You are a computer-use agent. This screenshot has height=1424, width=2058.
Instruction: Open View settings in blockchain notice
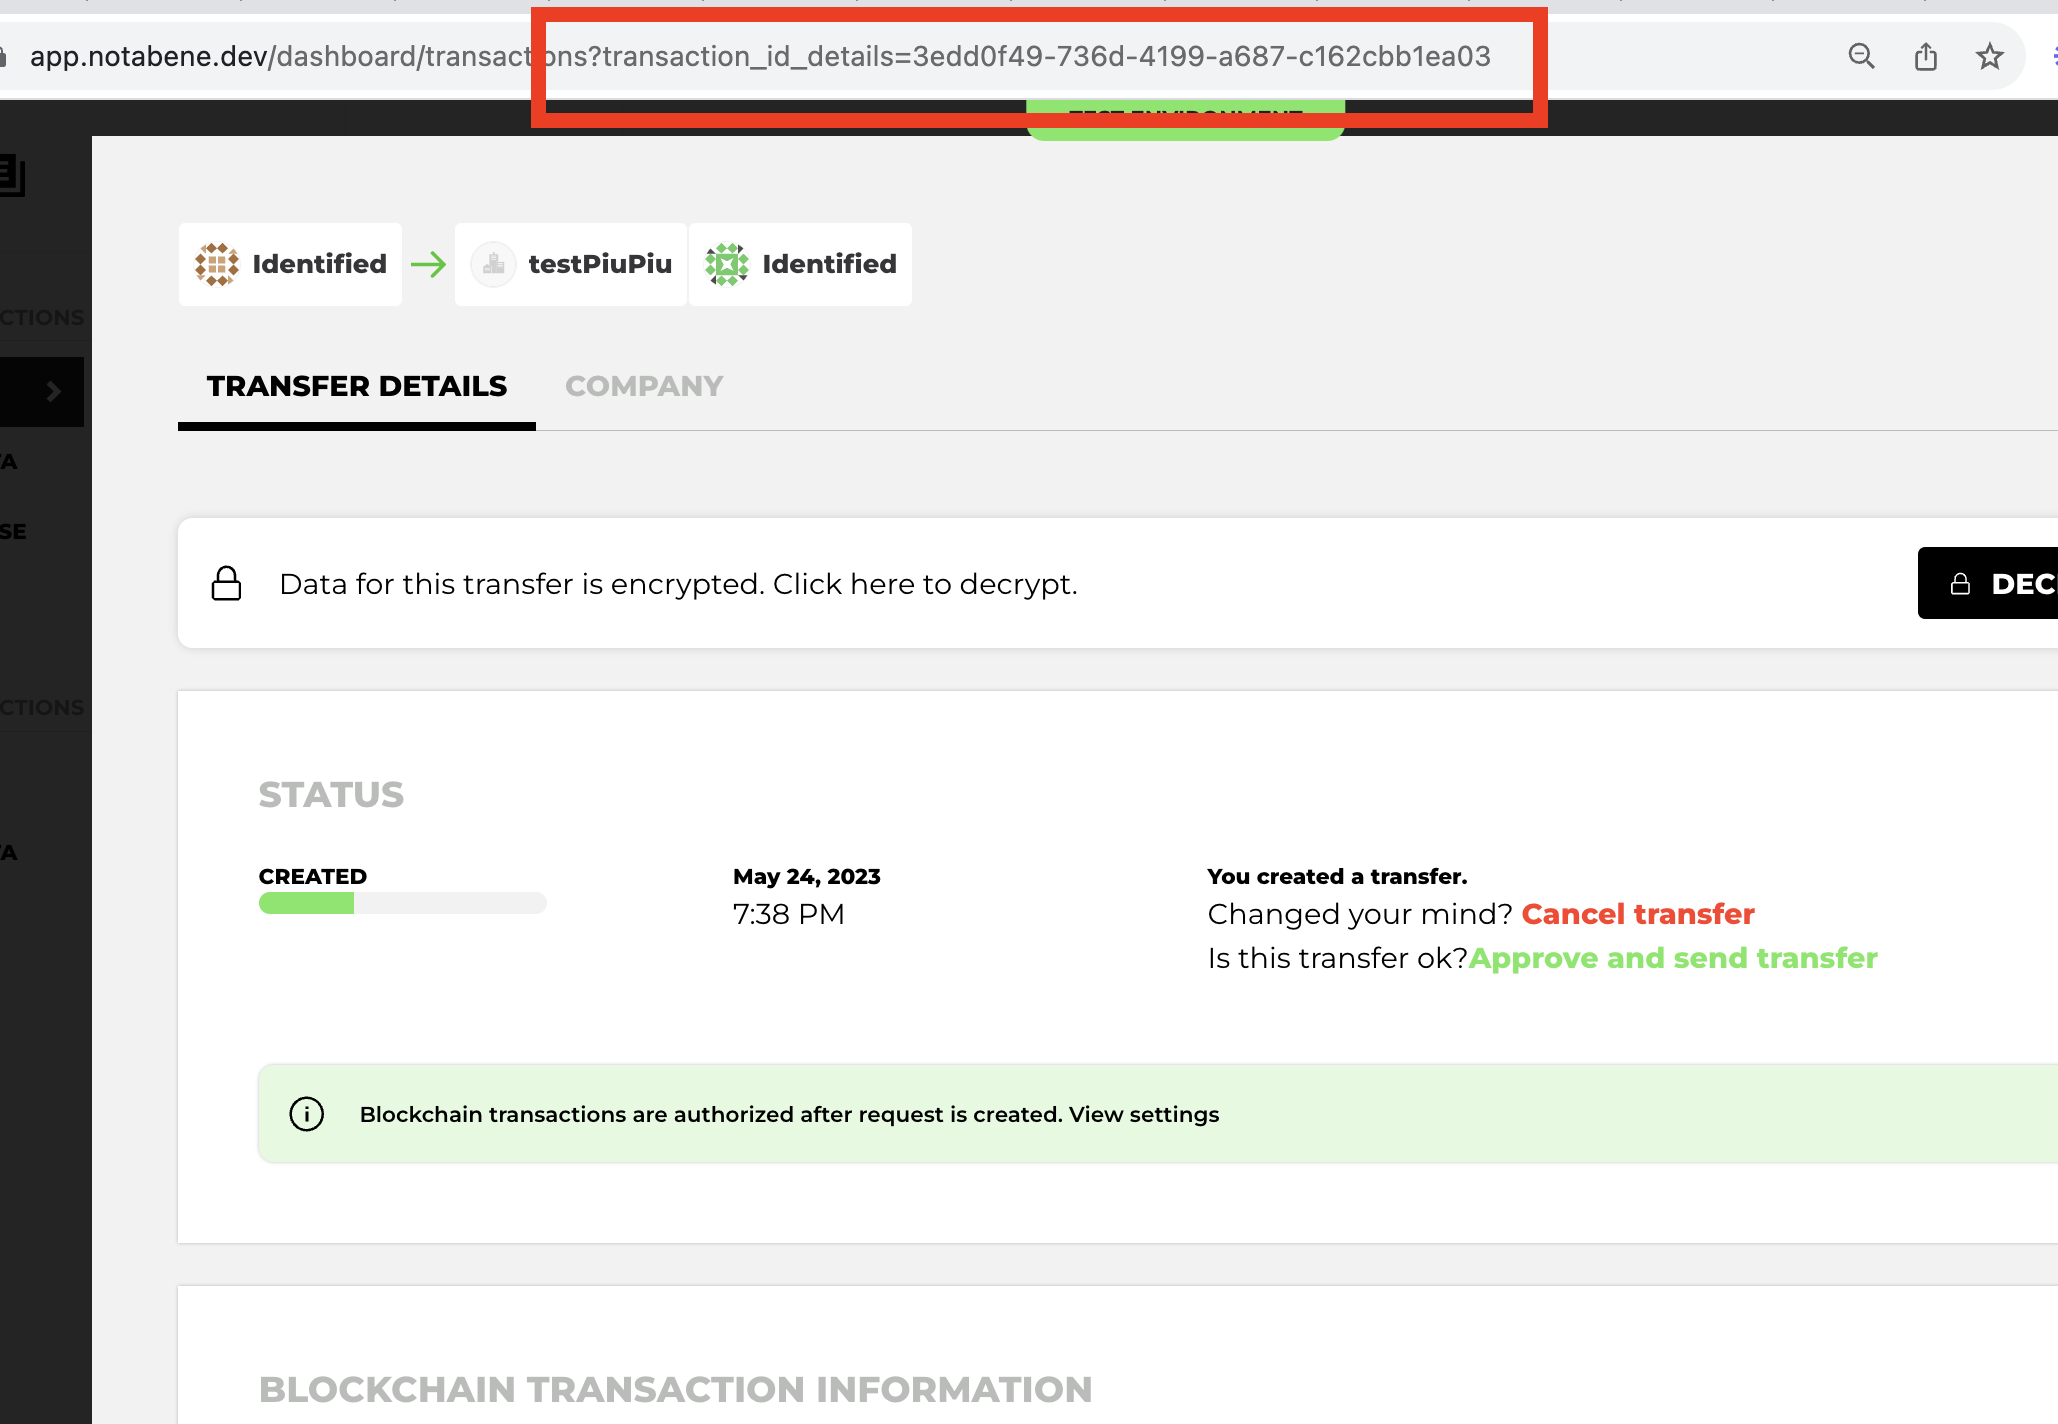point(1144,1114)
